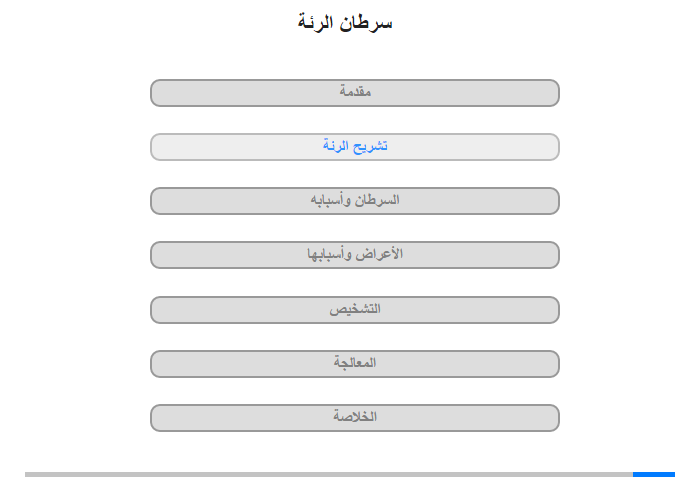
Task: Open the مقدمة section
Action: (x=355, y=93)
